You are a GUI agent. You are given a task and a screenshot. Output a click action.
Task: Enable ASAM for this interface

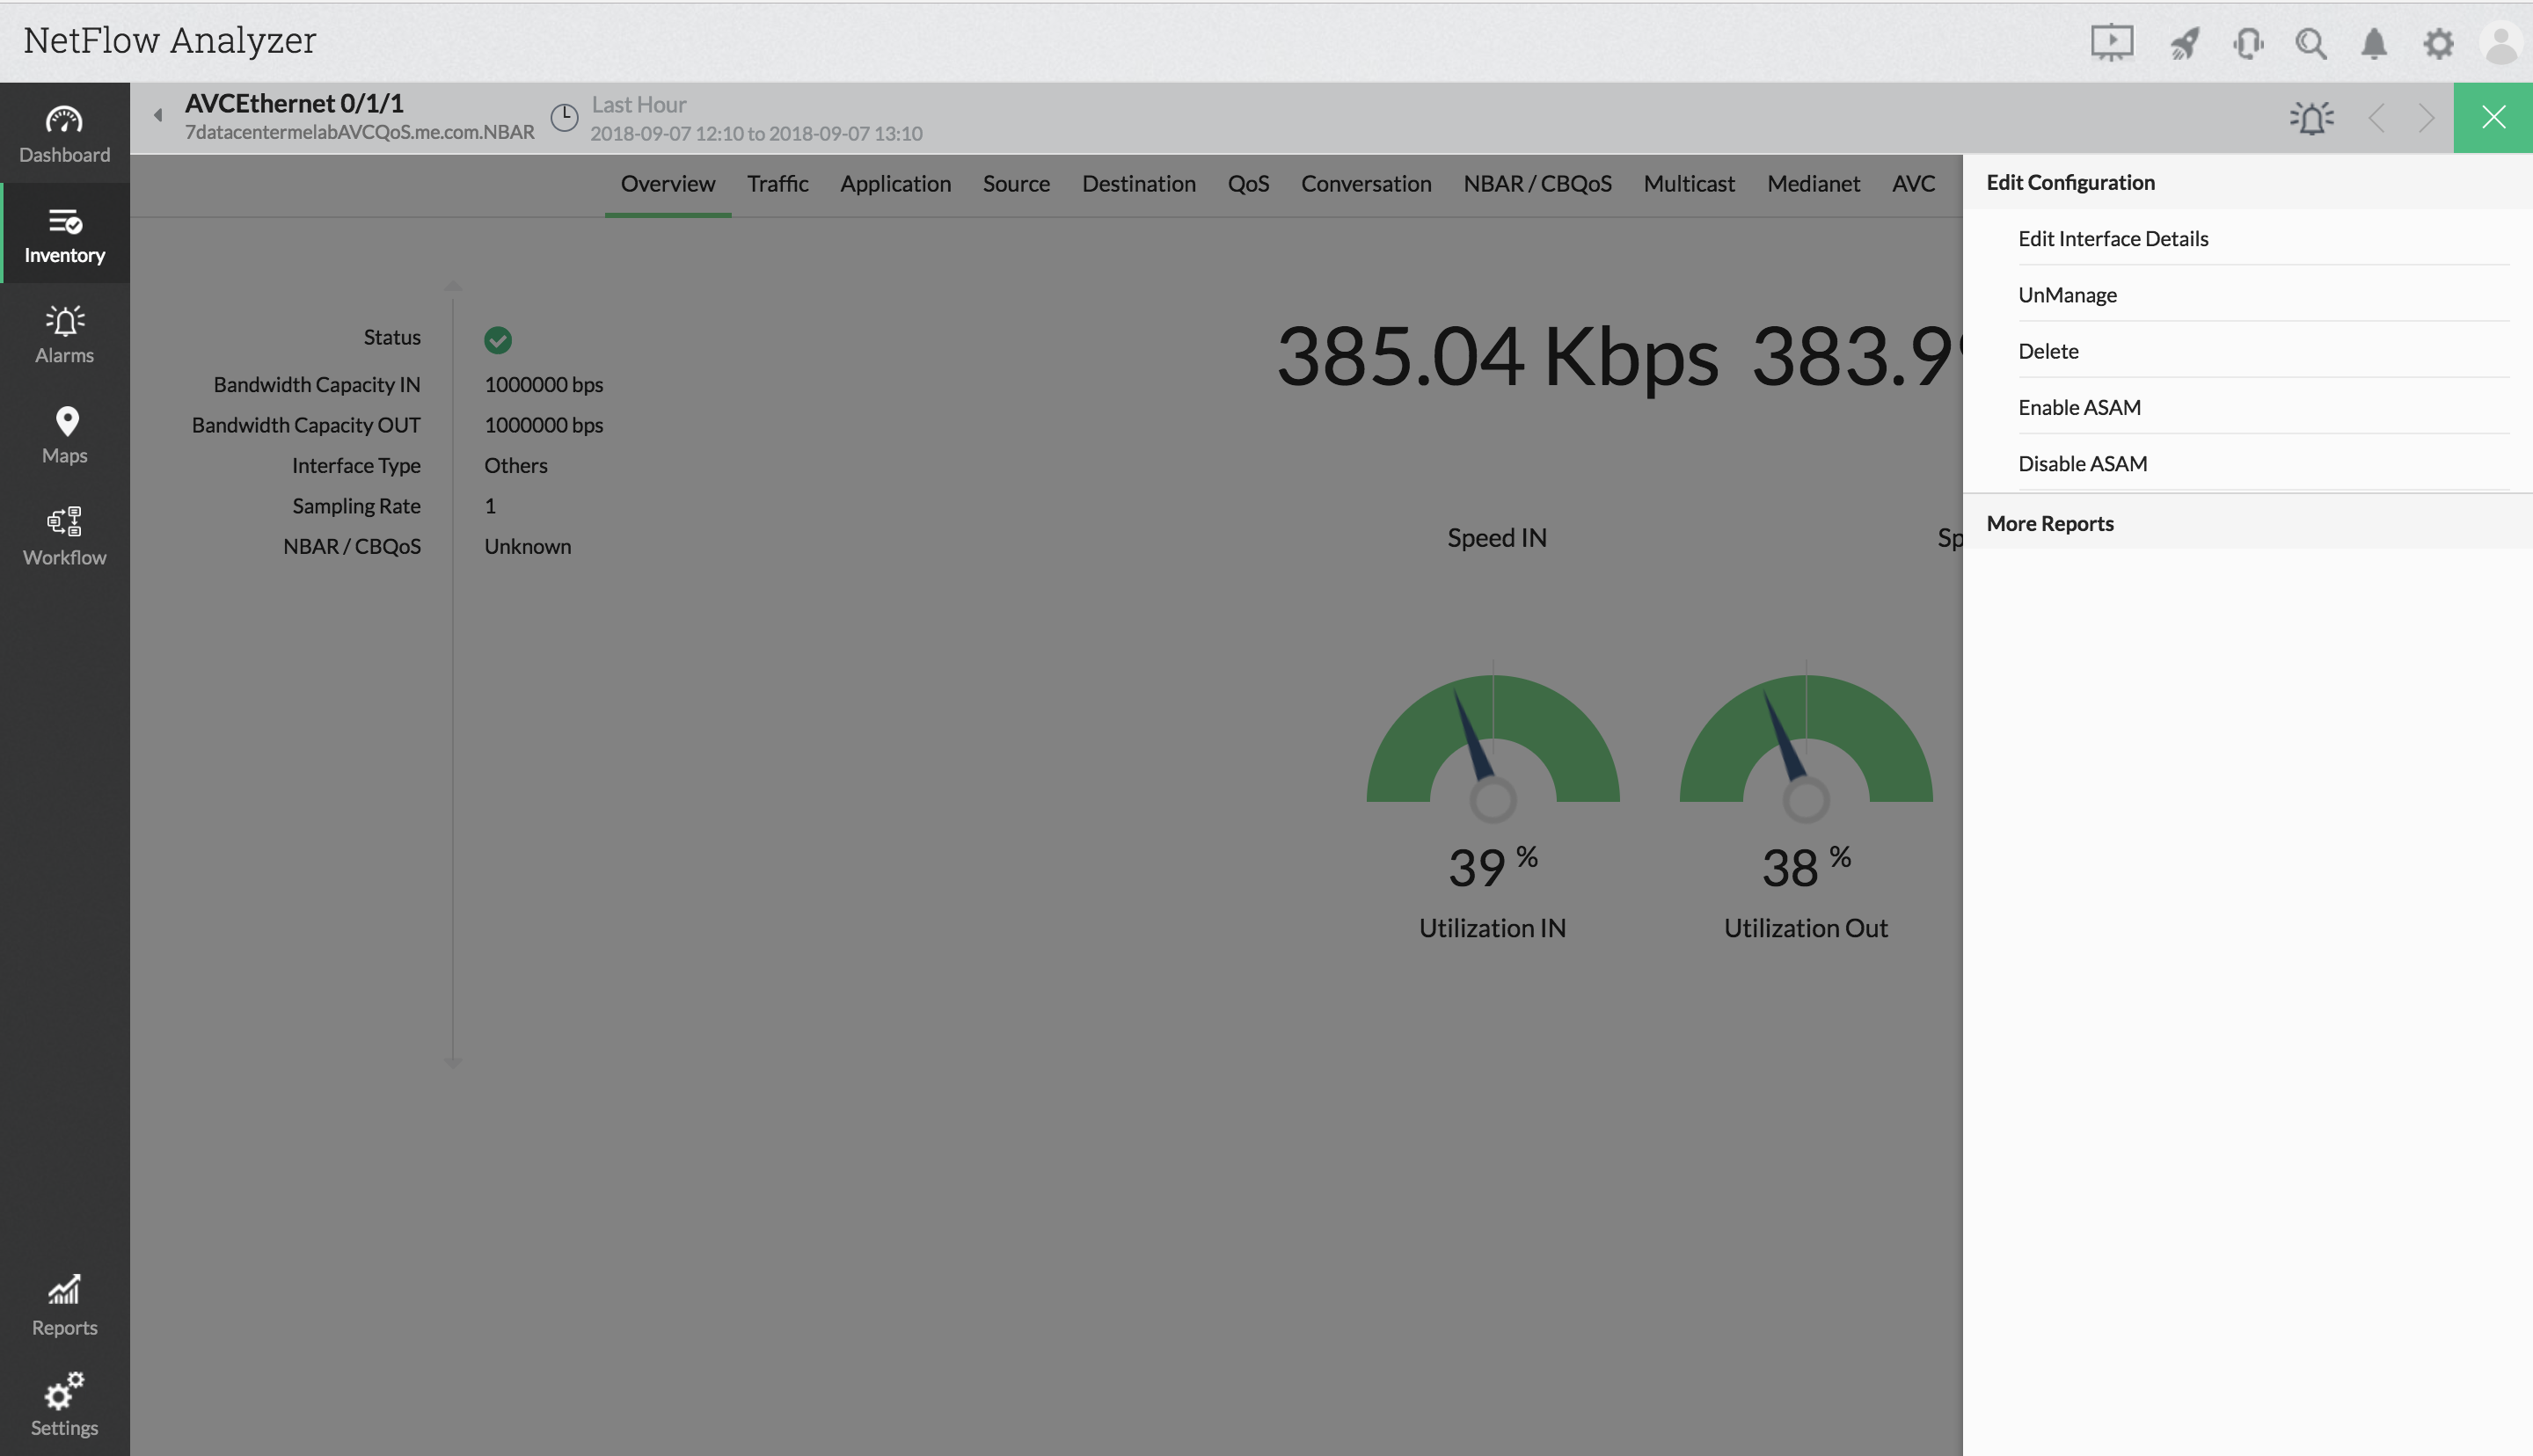point(2079,407)
